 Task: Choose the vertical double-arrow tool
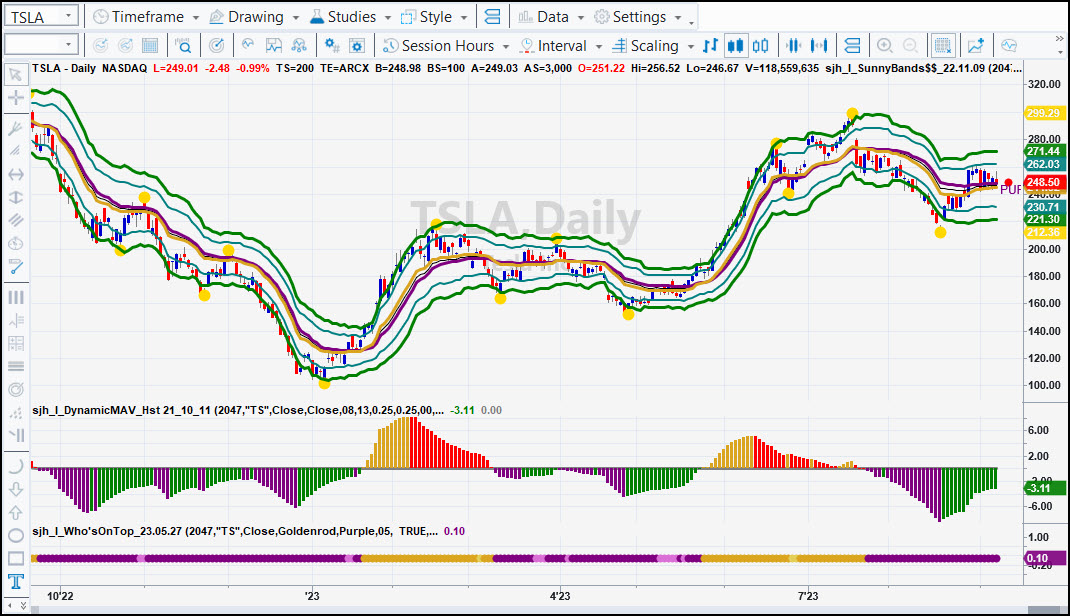tap(15, 197)
